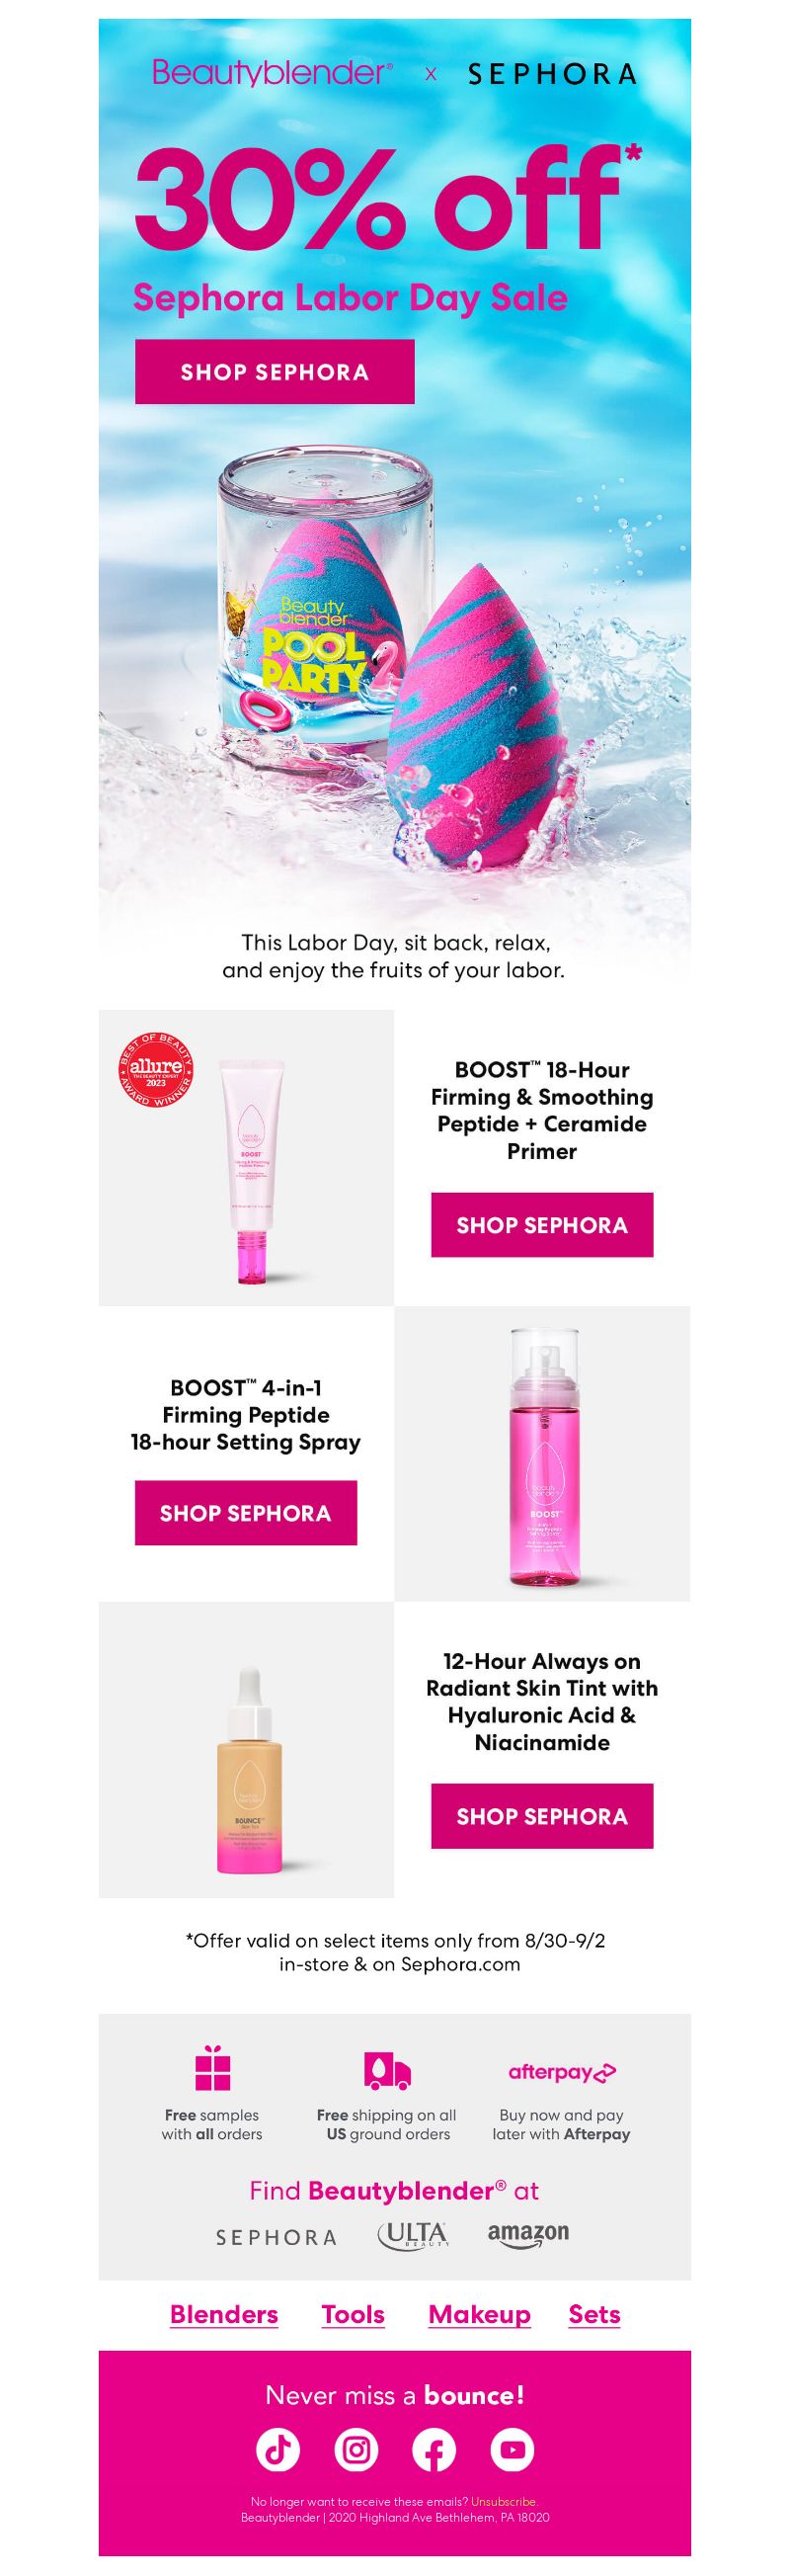Shop Sephora for the Radiant Skin Tint
This screenshot has width=790, height=2576.
point(542,1816)
